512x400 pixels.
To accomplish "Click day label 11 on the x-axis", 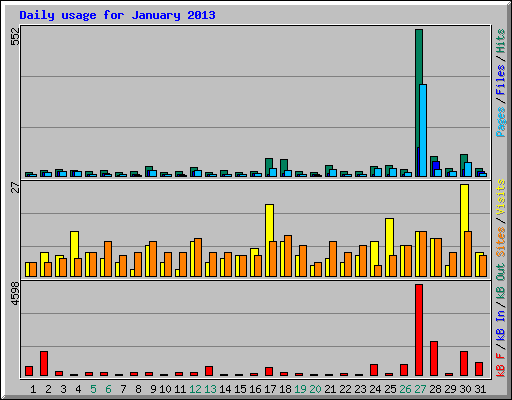I will (x=180, y=389).
